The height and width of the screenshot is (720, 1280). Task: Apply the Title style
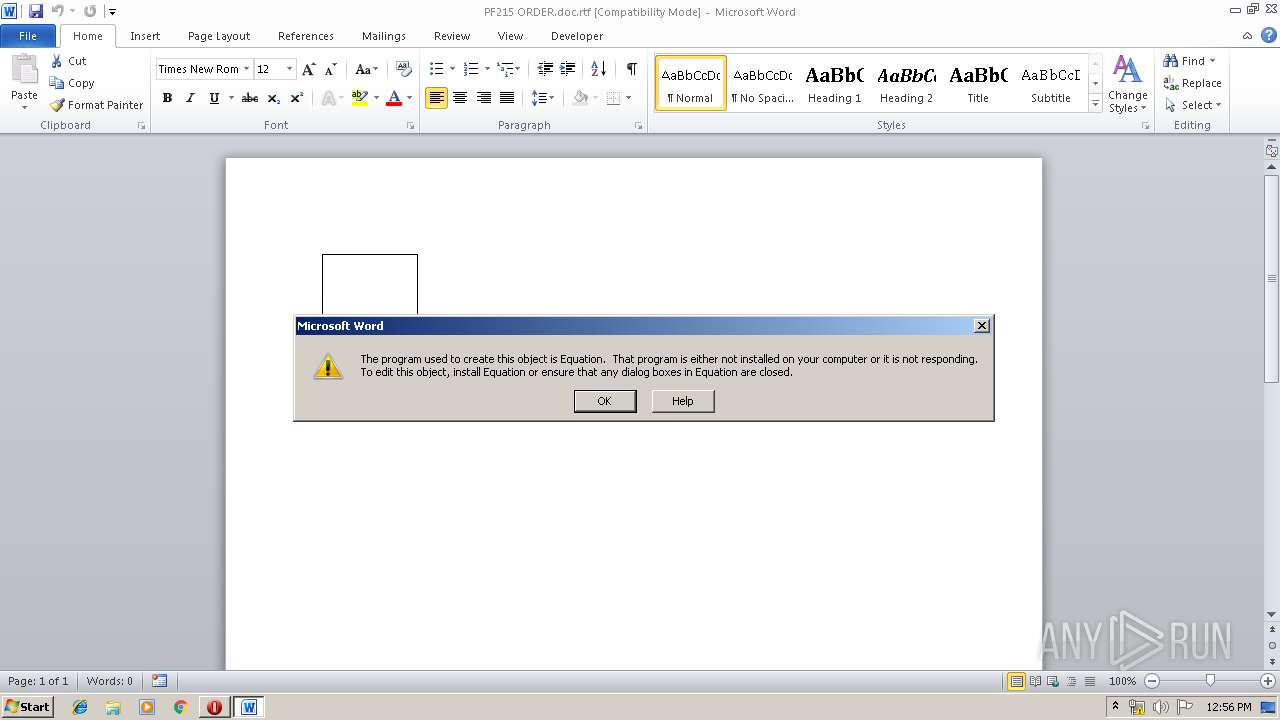point(978,83)
